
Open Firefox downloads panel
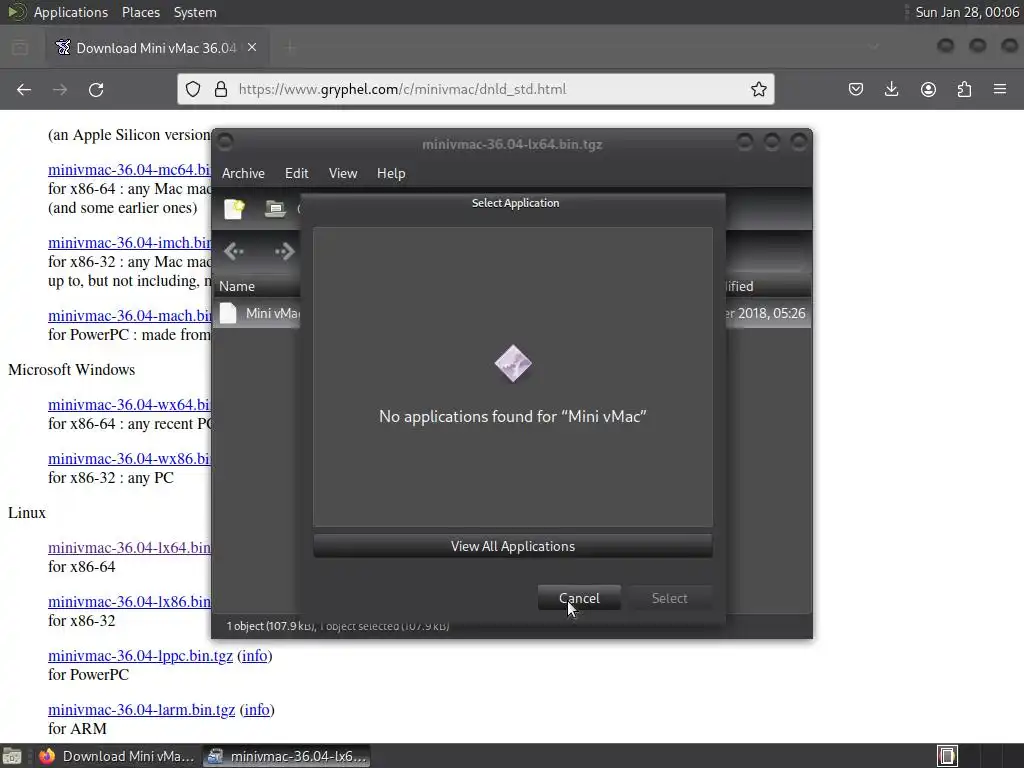pyautogui.click(x=891, y=89)
